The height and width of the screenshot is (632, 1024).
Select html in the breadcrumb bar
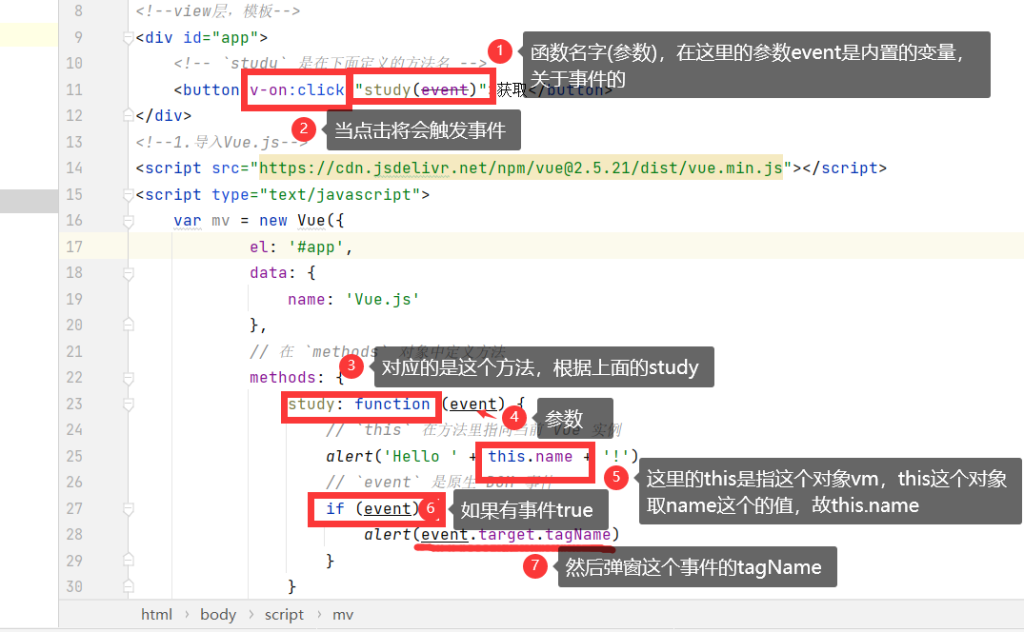click(x=156, y=615)
